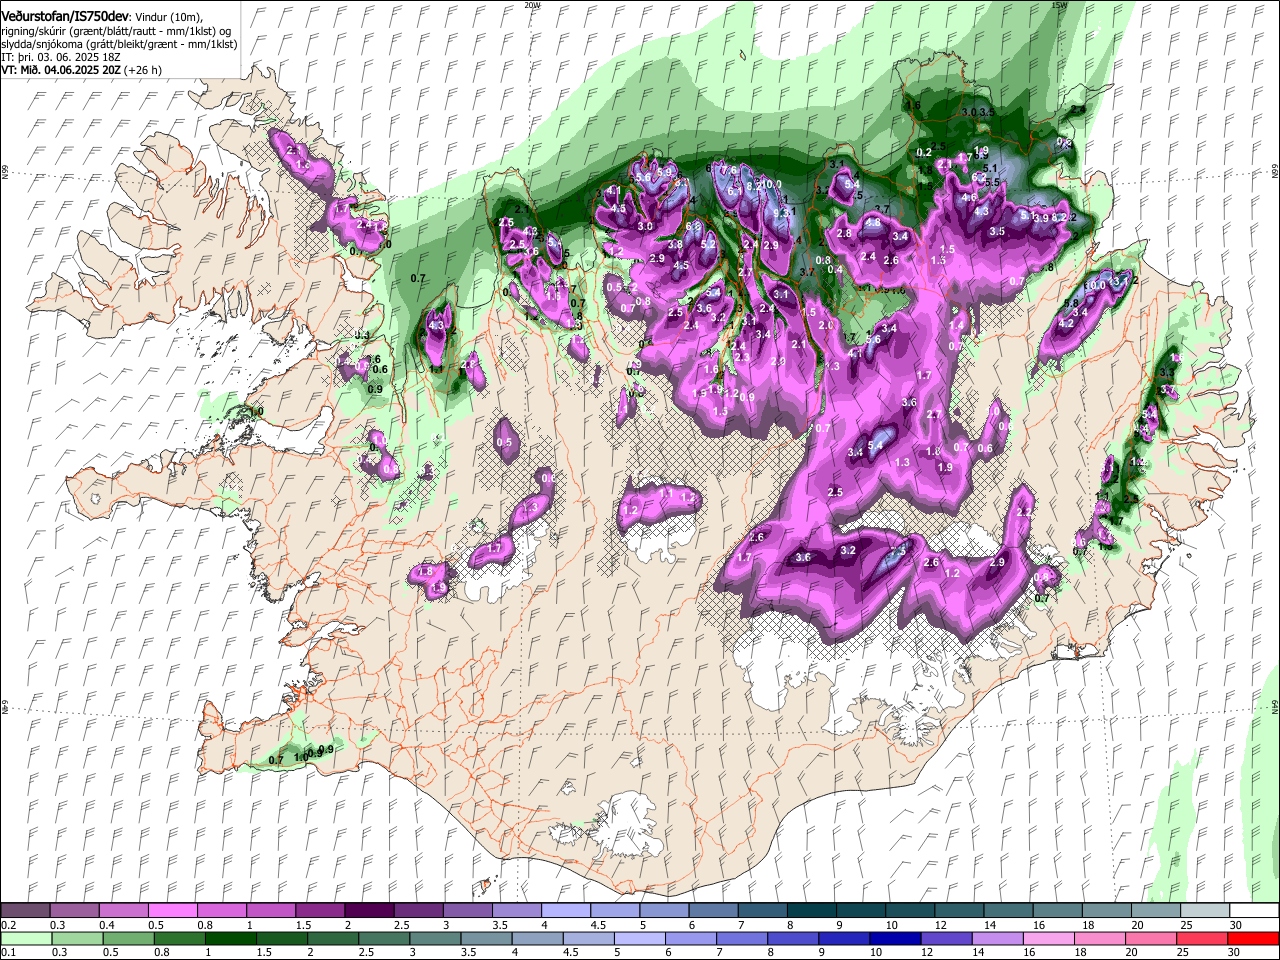Click the '15W' longitude label at top

[x=1059, y=5]
